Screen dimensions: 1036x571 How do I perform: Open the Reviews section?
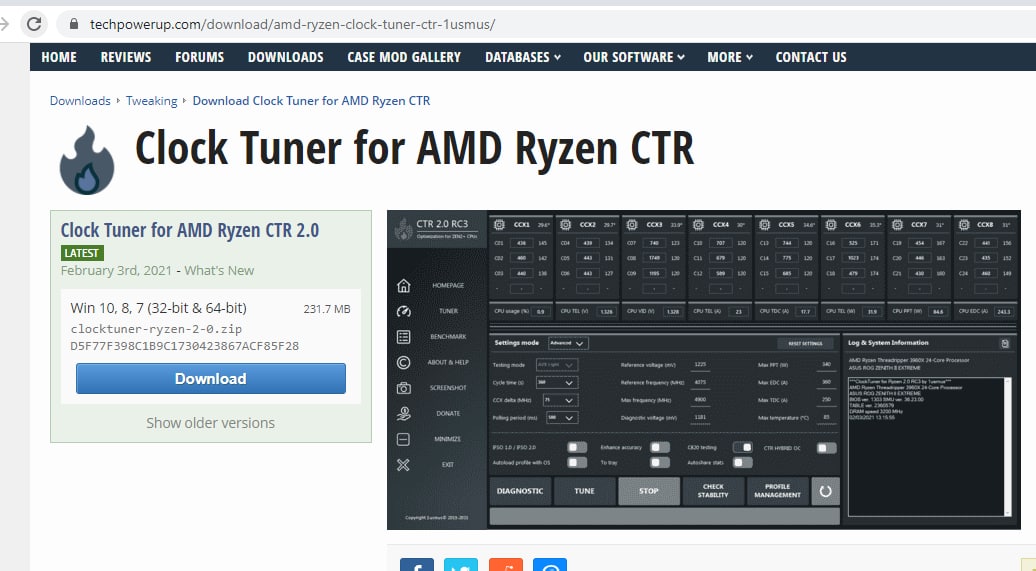[126, 57]
